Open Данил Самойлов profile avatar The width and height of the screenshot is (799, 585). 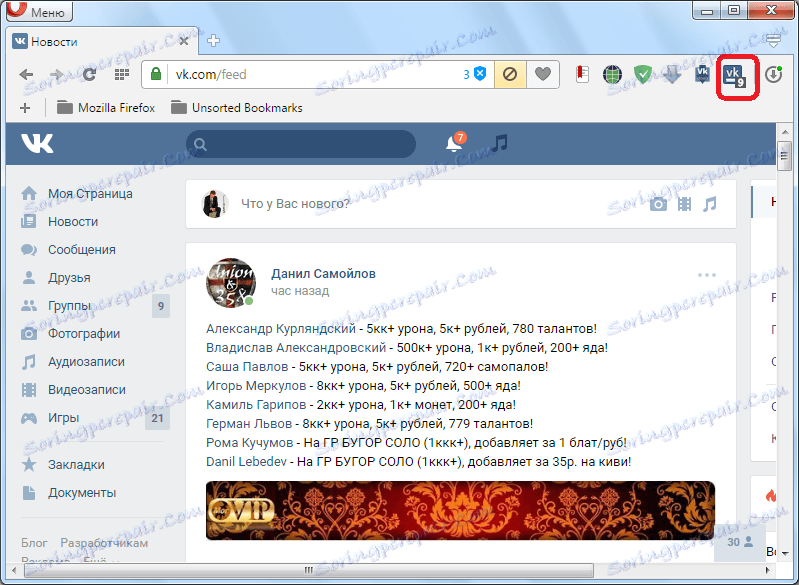point(231,283)
